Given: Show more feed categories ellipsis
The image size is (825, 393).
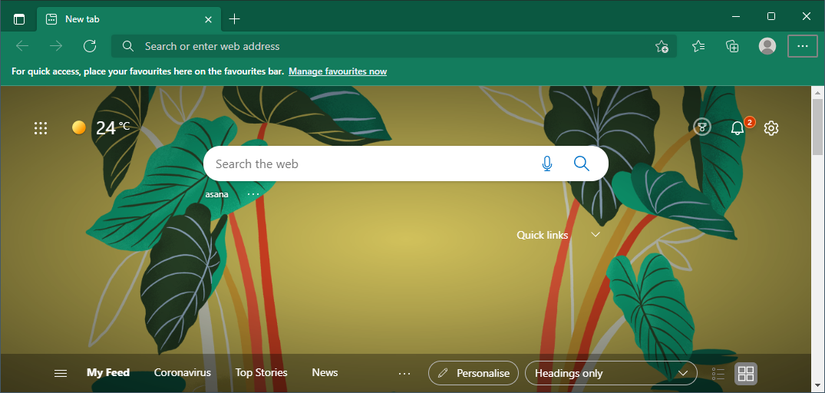Looking at the screenshot, I should [x=404, y=374].
